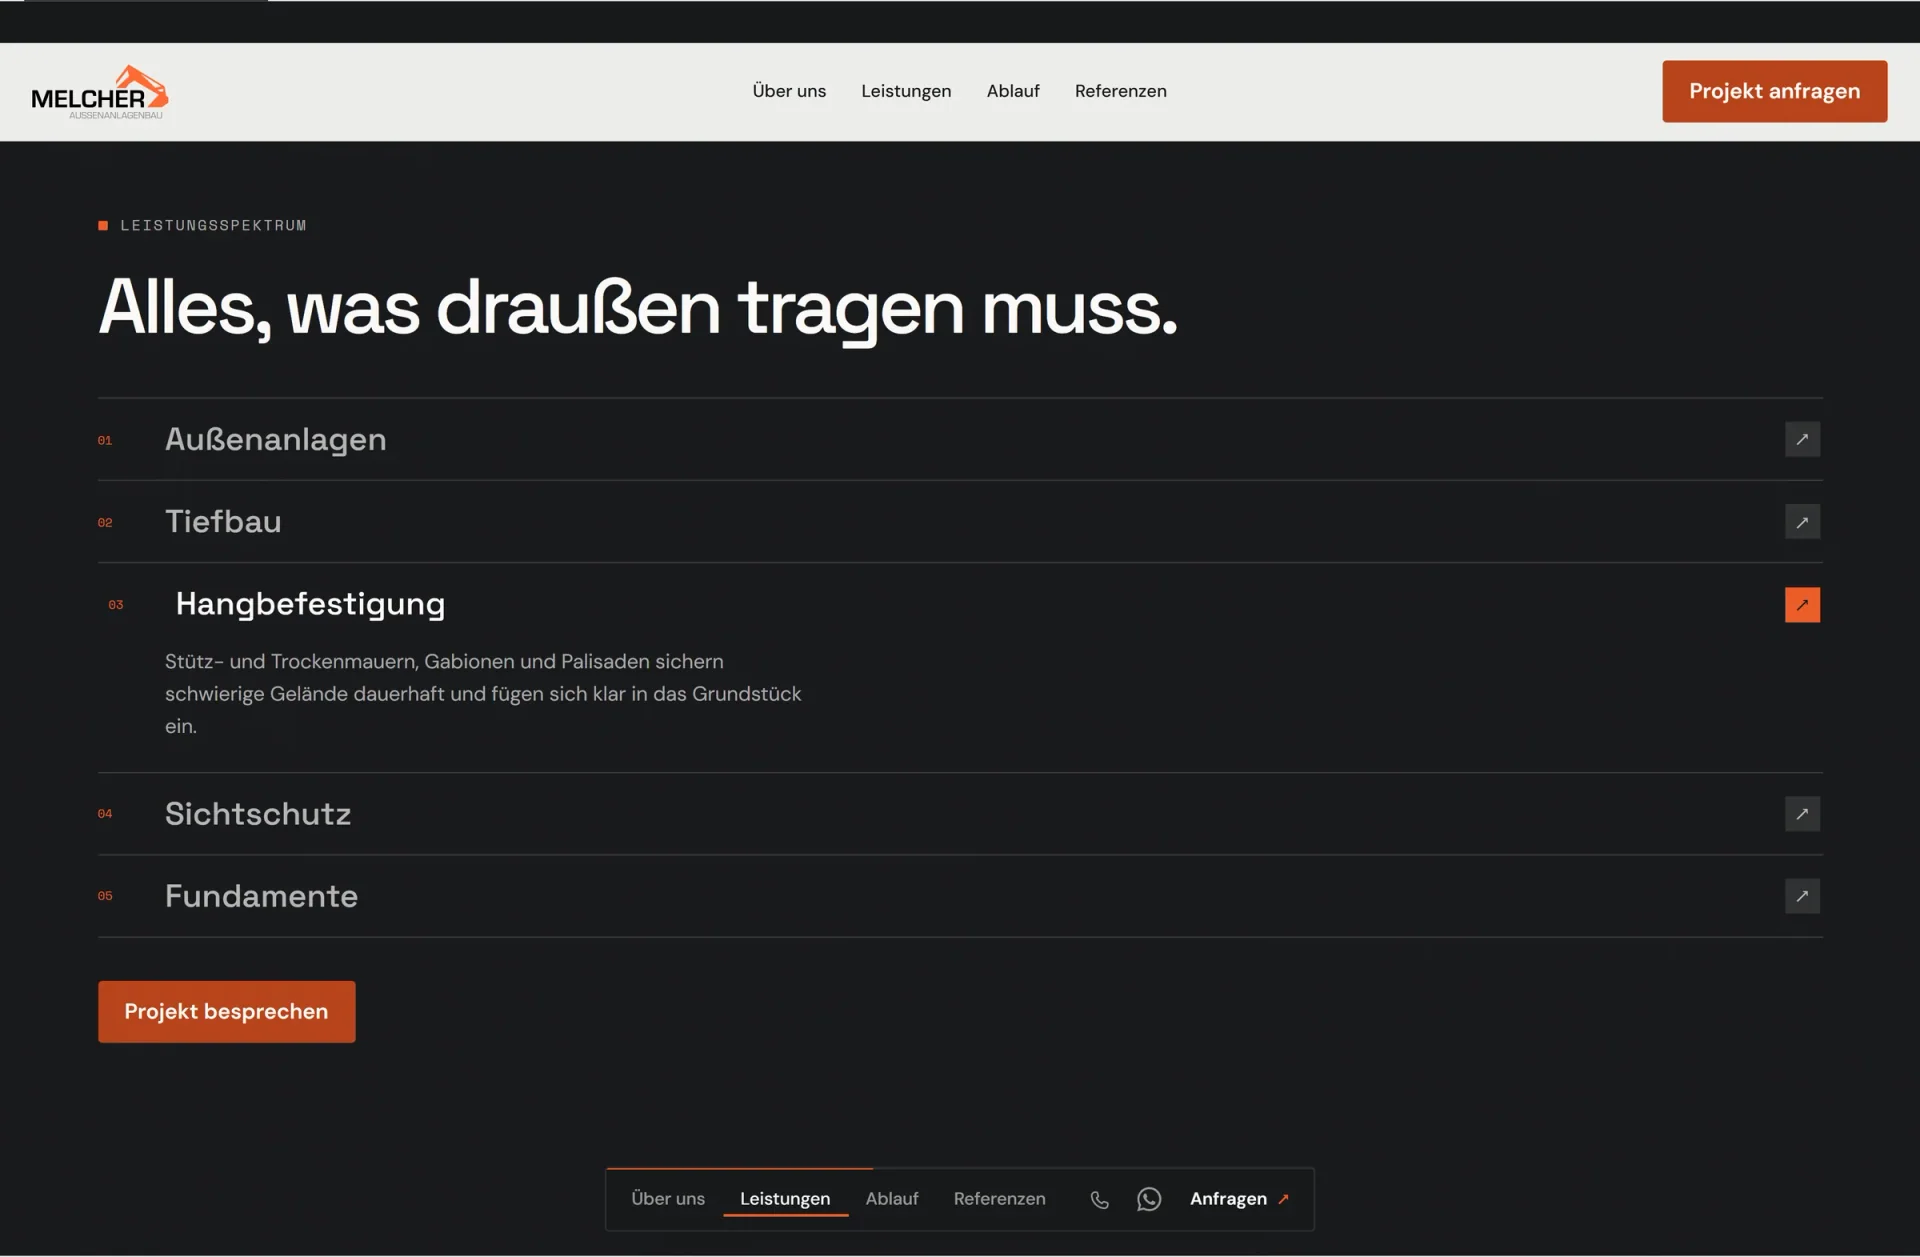Click the arrow icon in the Außenanlagen row
This screenshot has width=1920, height=1257.
click(x=1802, y=439)
